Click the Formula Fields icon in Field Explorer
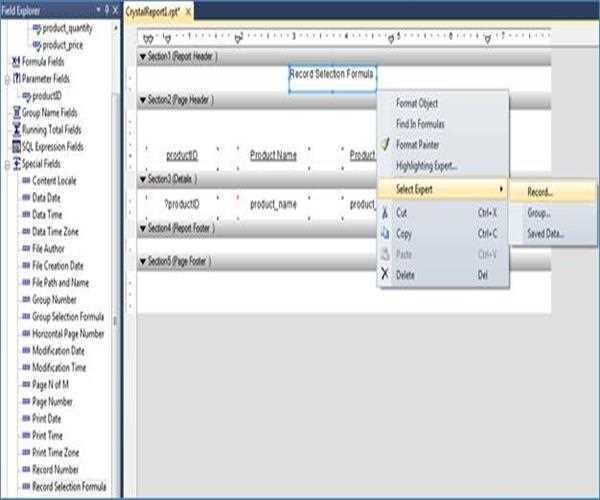600x500 pixels. pos(15,62)
